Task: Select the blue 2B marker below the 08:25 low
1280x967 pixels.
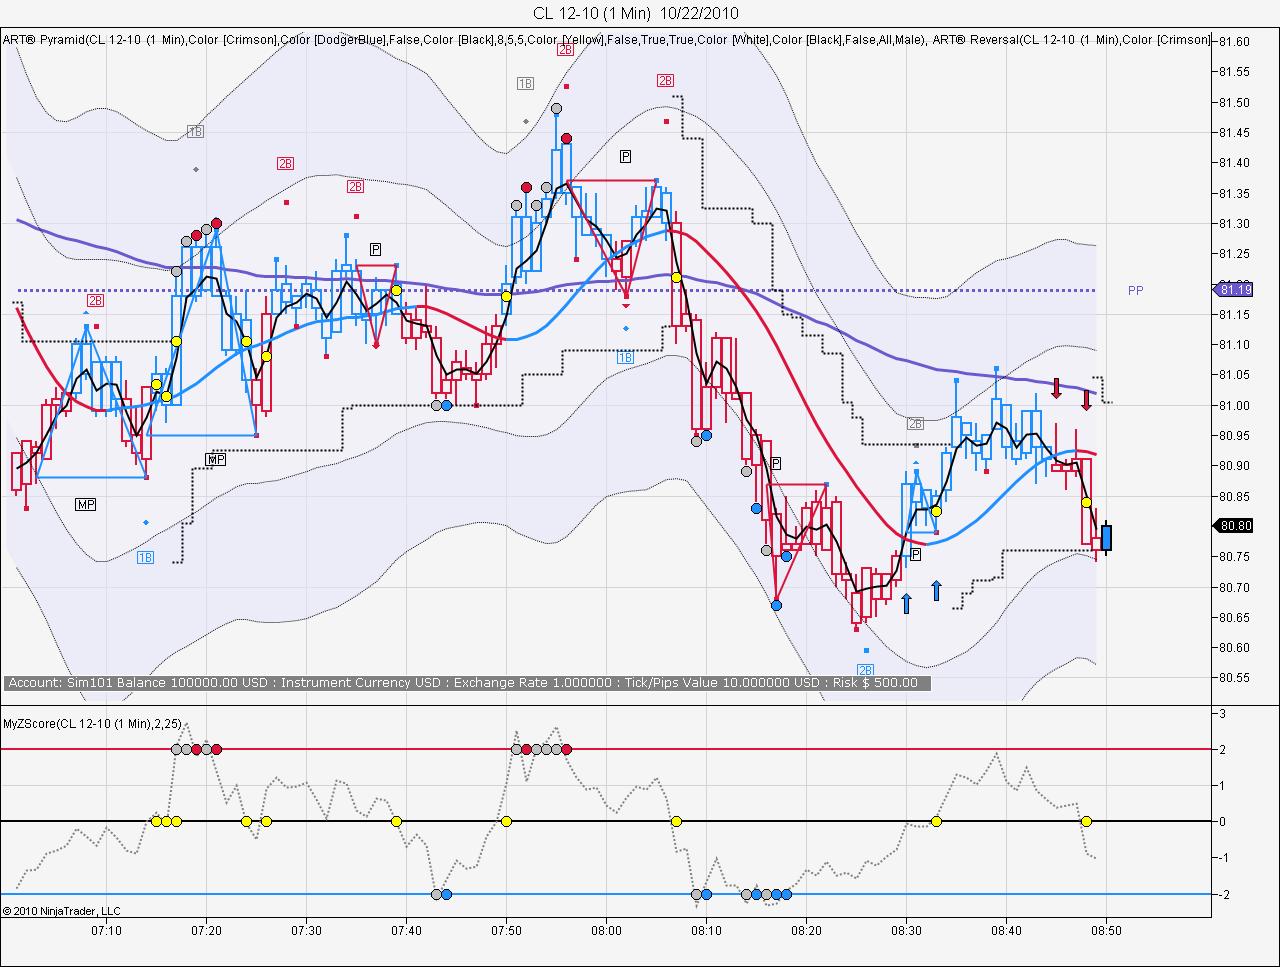Action: pyautogui.click(x=865, y=670)
